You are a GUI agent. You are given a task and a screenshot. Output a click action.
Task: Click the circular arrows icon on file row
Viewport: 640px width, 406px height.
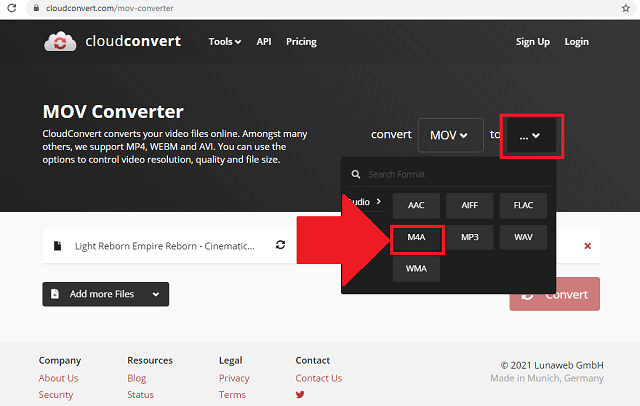280,245
